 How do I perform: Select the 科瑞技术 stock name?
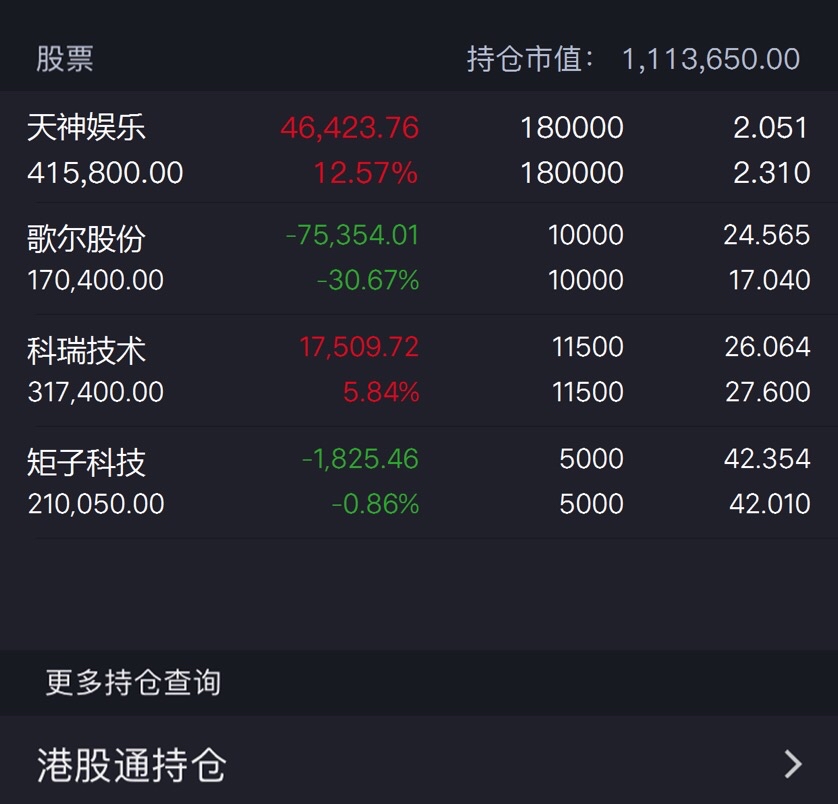pos(86,351)
